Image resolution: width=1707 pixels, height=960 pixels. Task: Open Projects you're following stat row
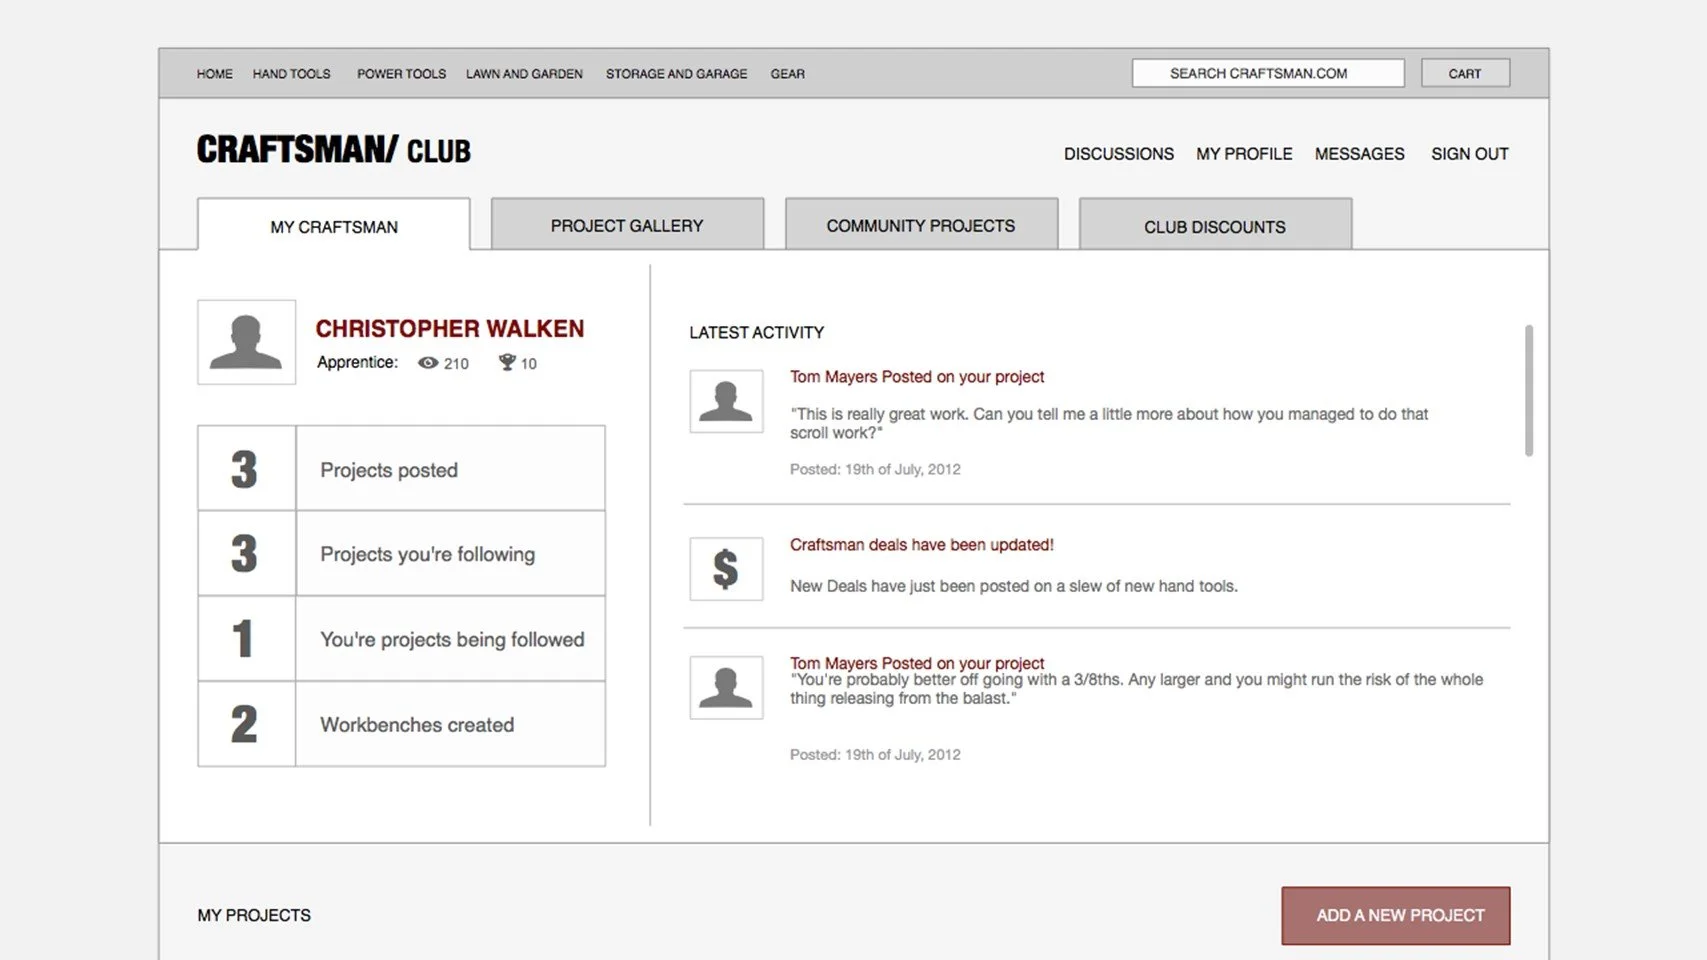401,554
